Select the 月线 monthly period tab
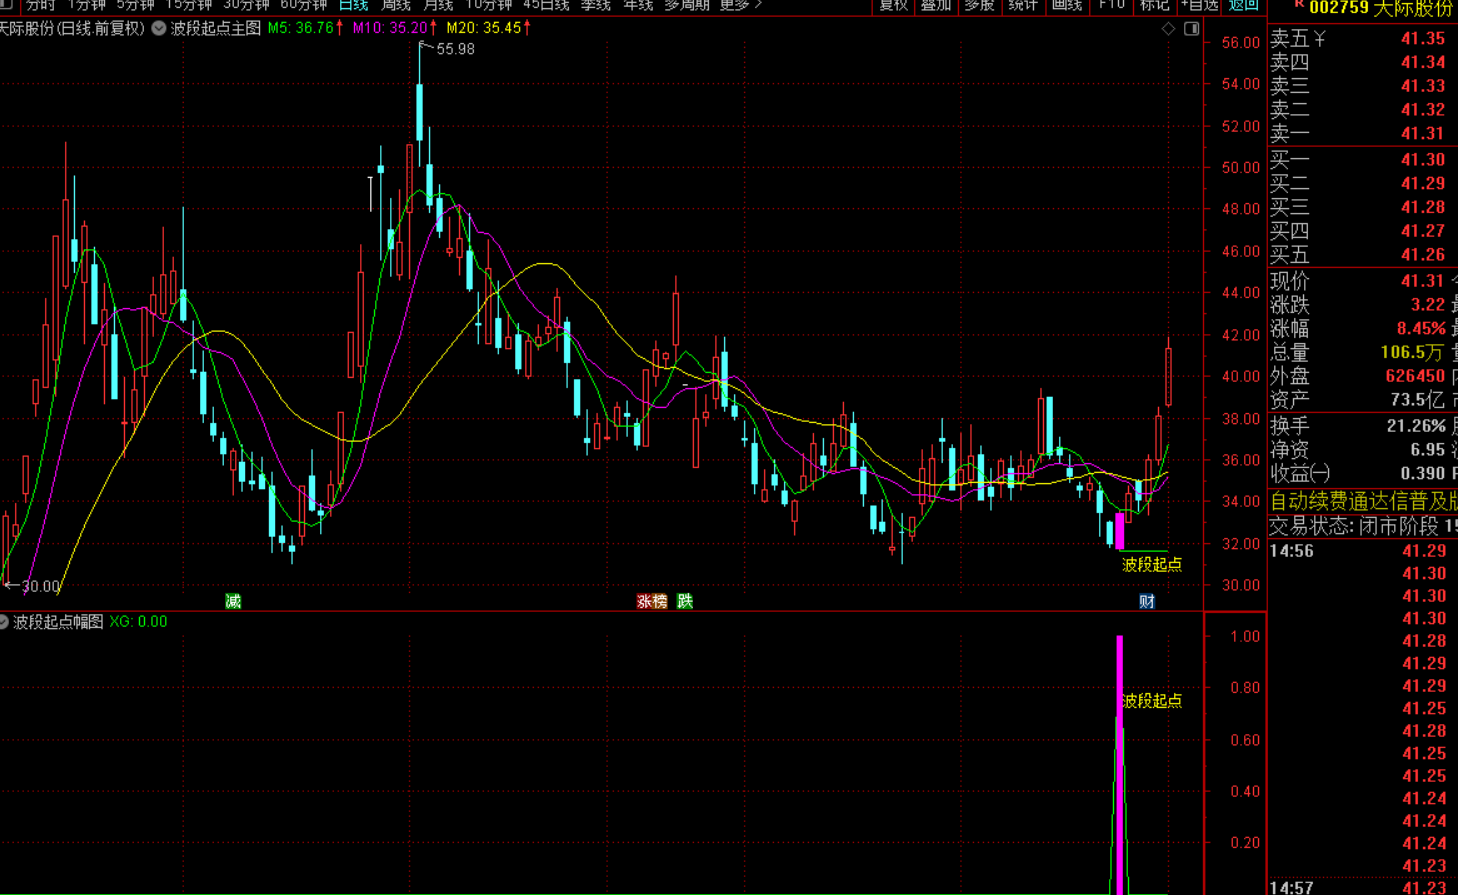 tap(439, 5)
